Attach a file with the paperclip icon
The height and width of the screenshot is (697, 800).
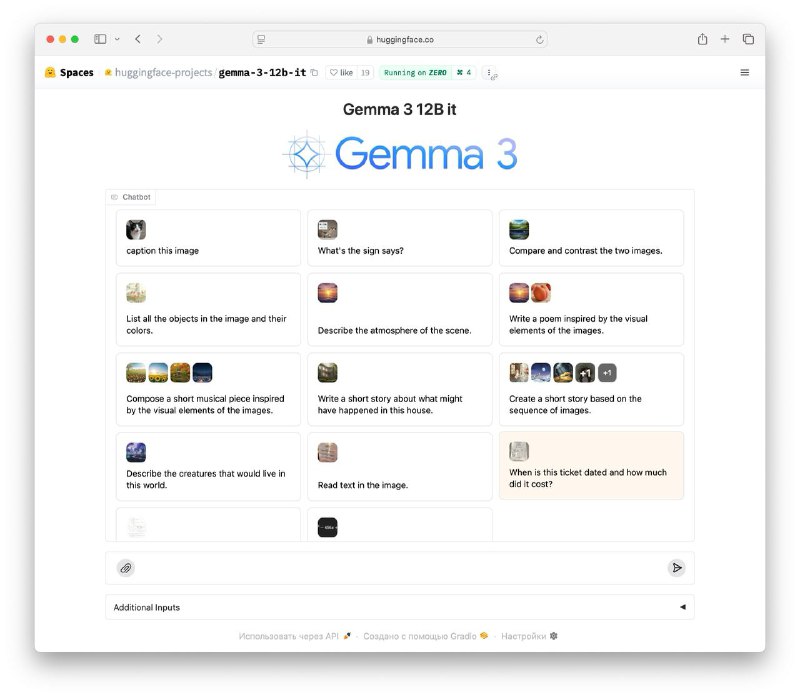click(126, 568)
